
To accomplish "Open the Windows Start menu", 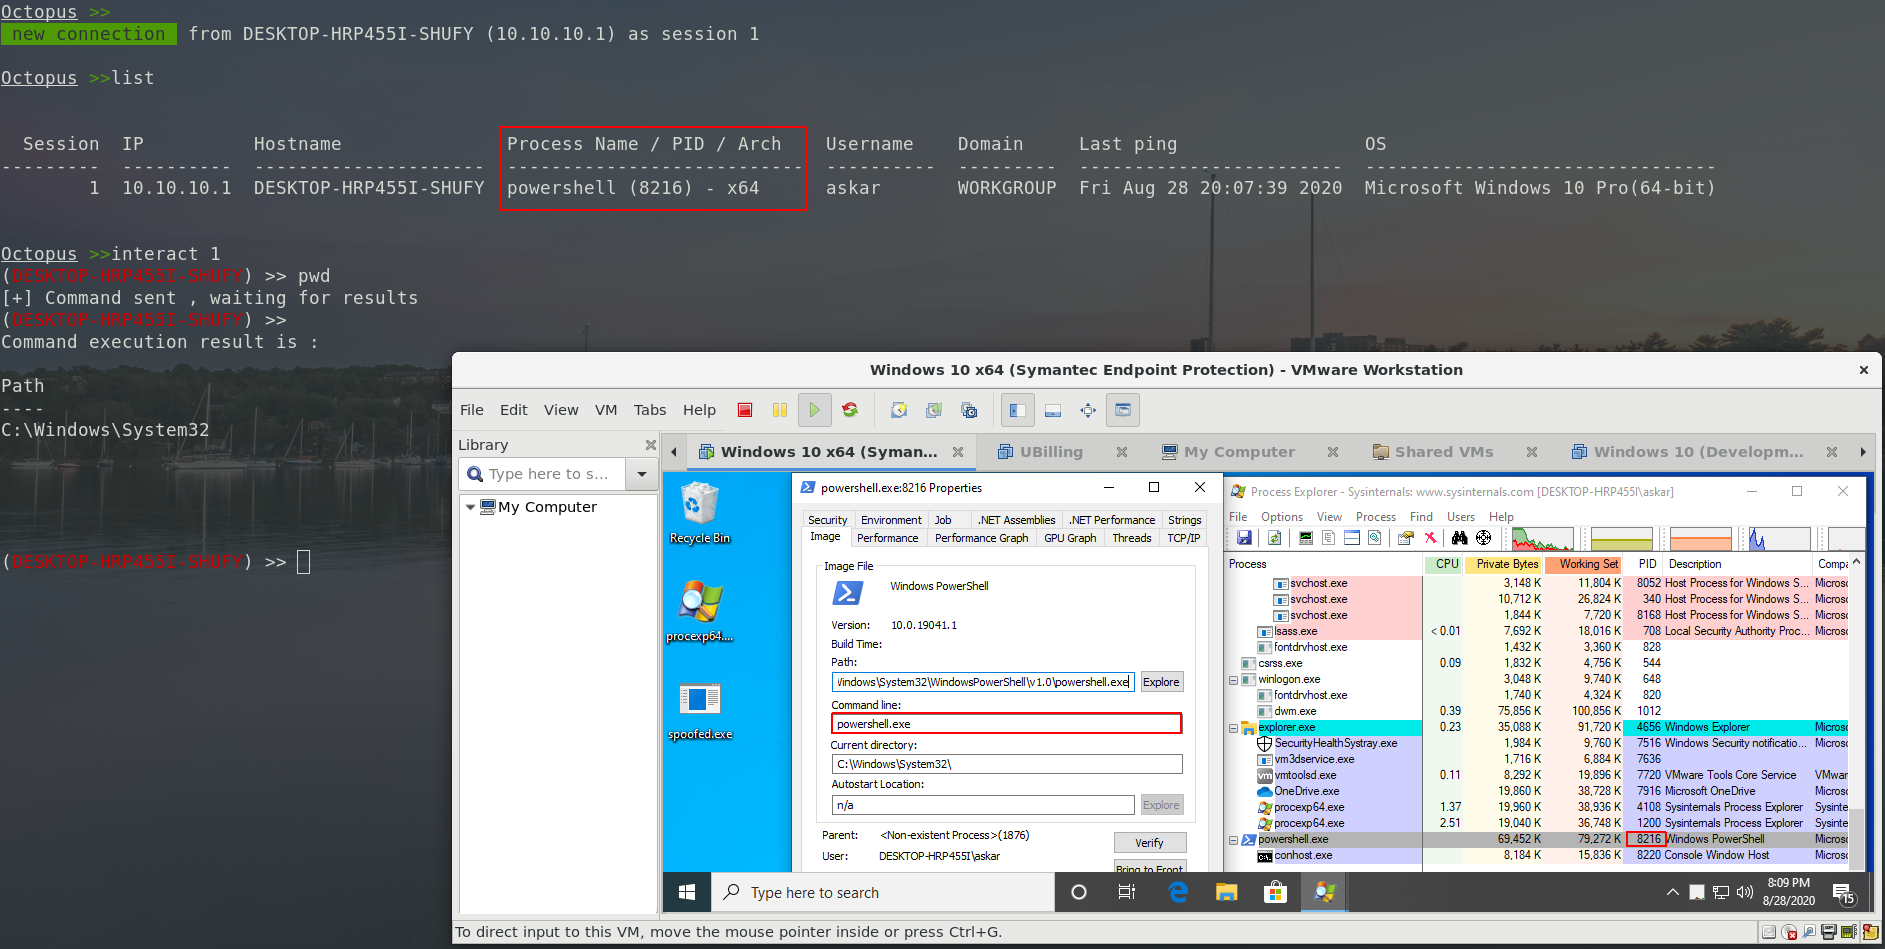I will click(687, 892).
